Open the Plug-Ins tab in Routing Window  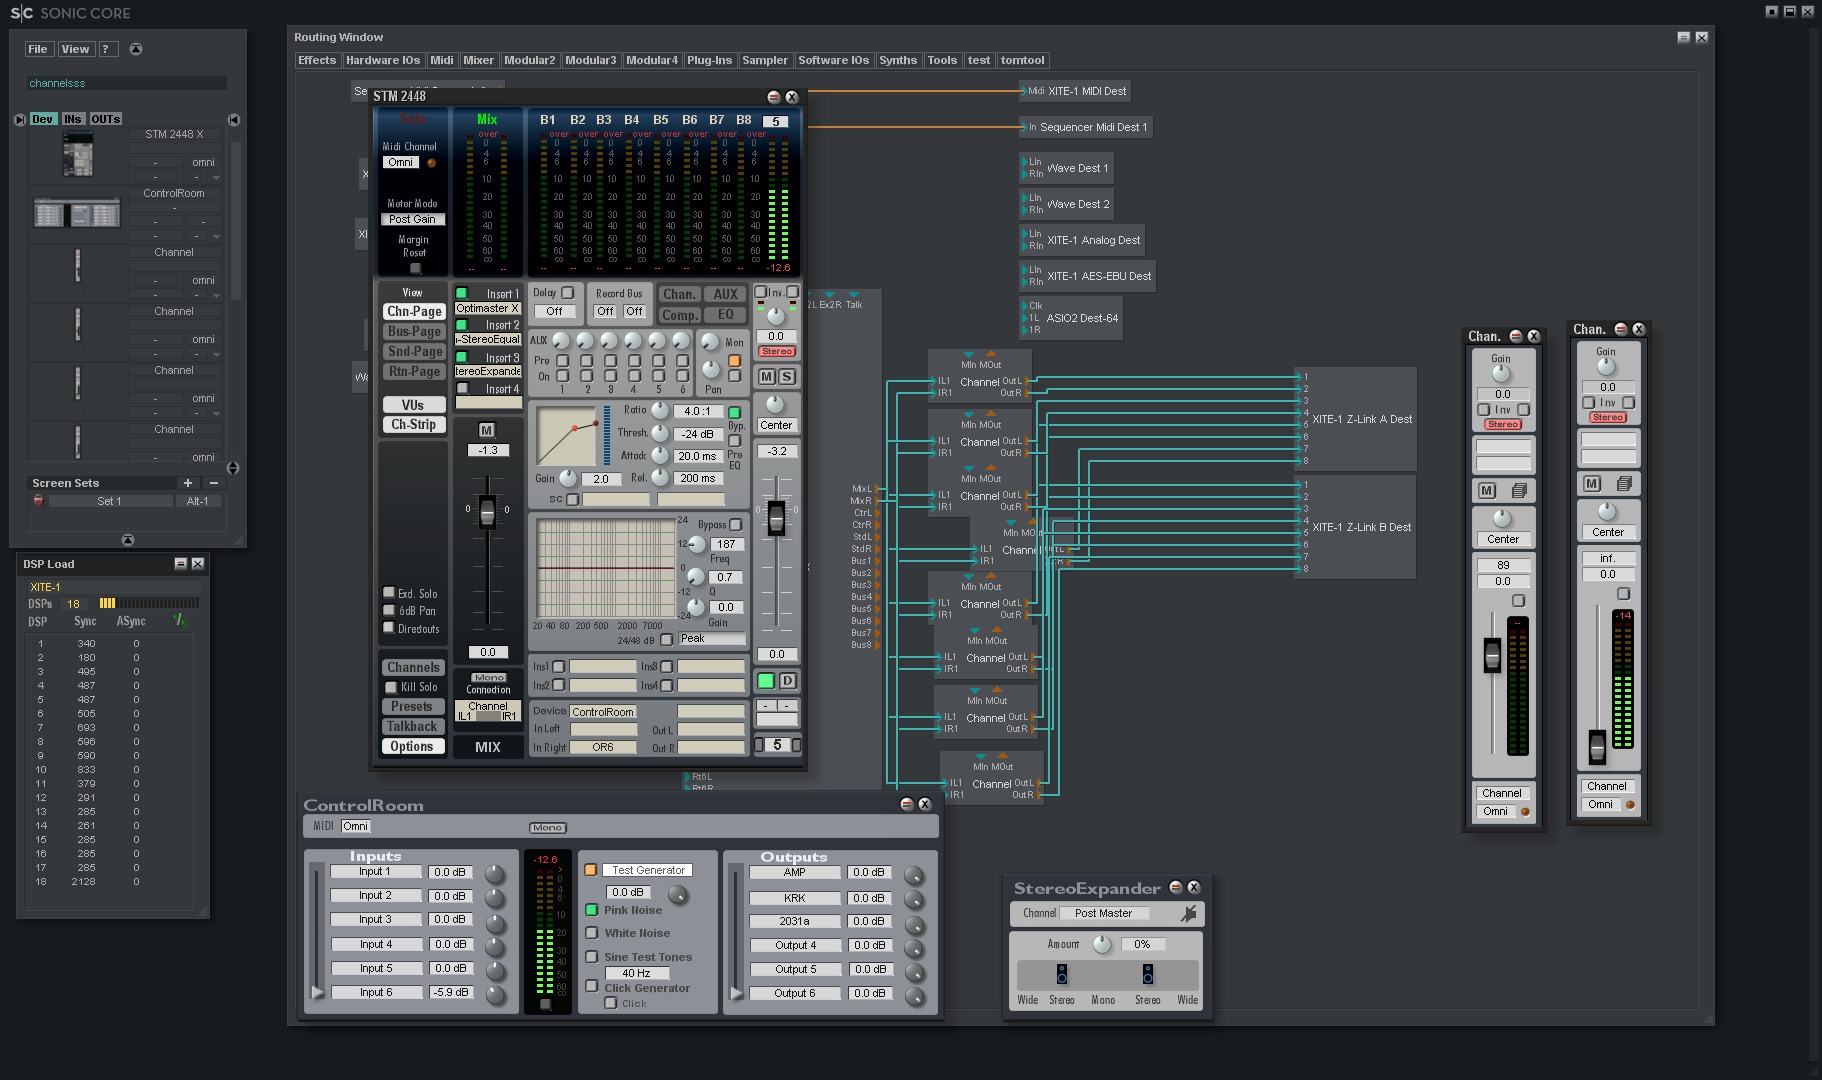[x=709, y=60]
